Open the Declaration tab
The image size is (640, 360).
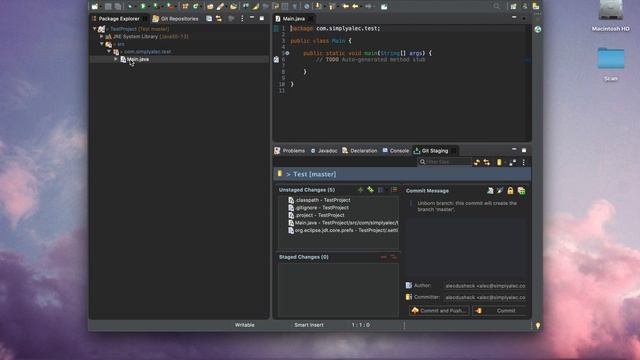(360, 151)
